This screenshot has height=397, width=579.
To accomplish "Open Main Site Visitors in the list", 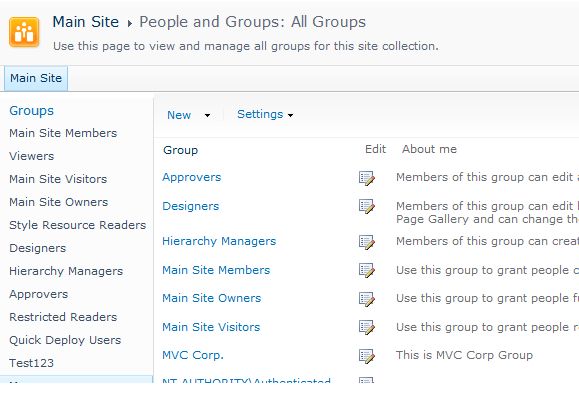I will tap(211, 327).
